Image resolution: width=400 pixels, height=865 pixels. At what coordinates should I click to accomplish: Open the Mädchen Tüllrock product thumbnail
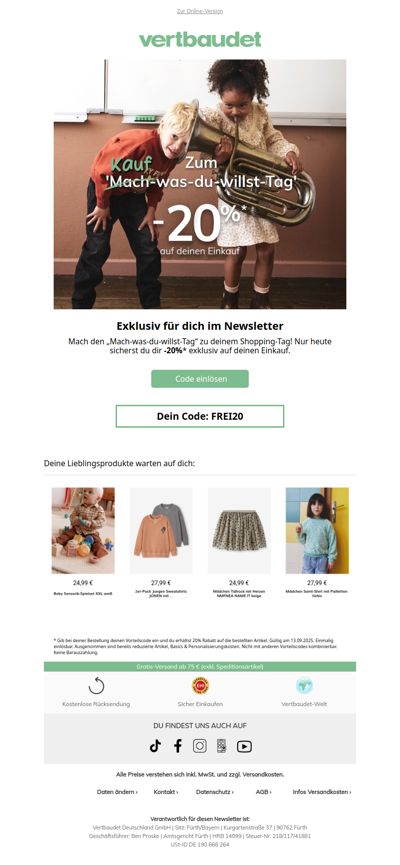click(x=239, y=531)
